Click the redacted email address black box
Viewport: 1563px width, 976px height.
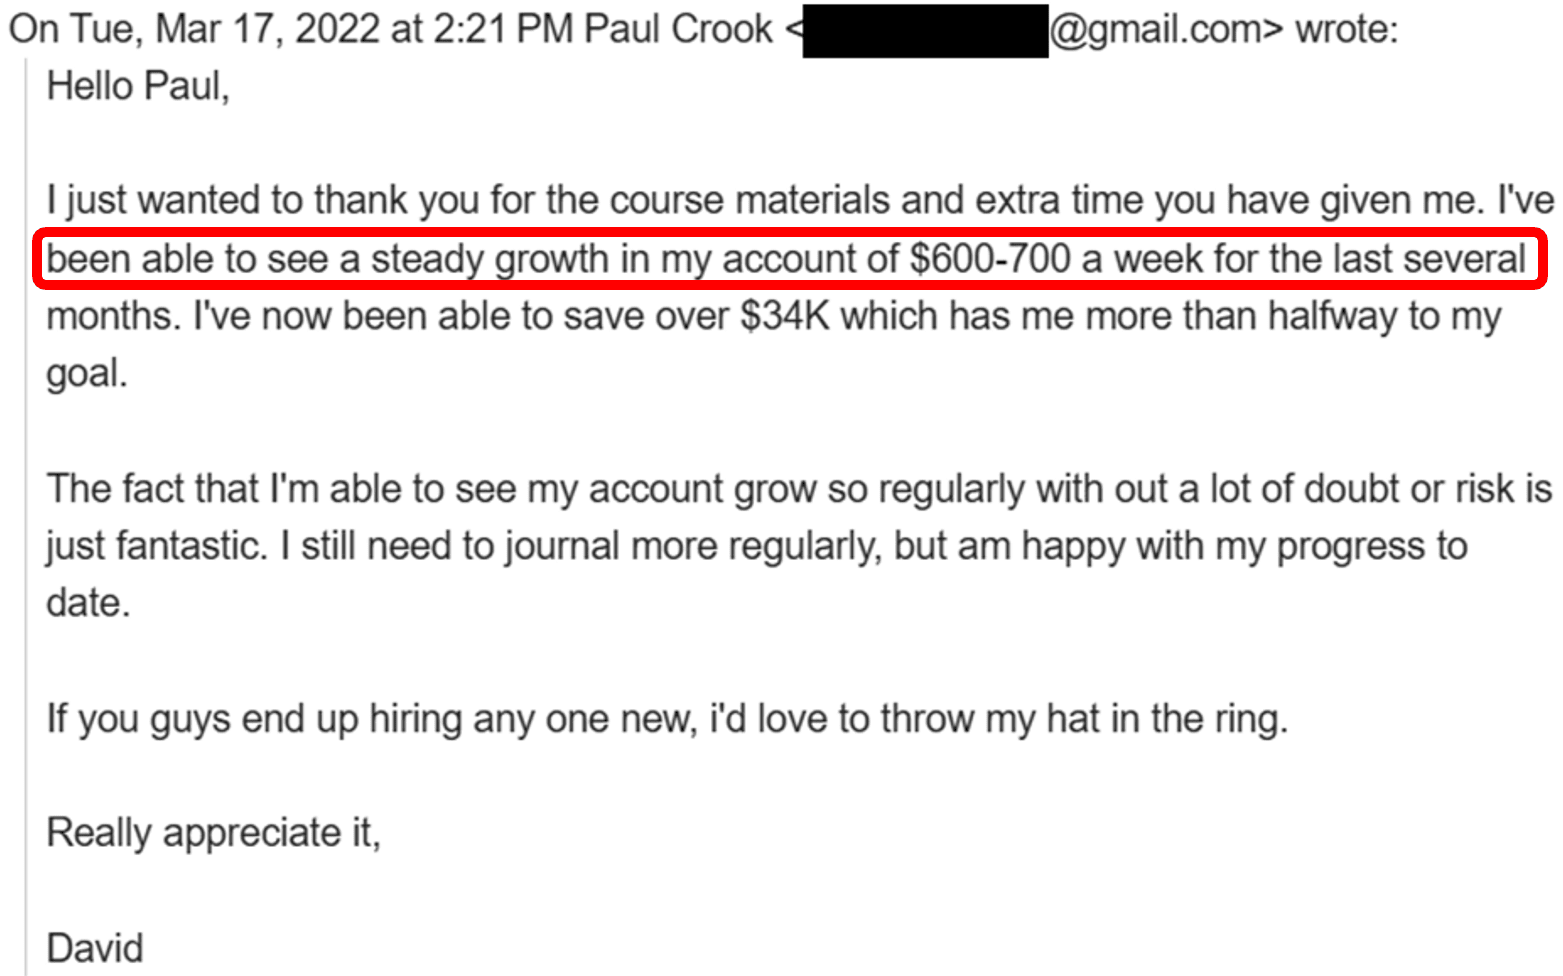tap(925, 31)
